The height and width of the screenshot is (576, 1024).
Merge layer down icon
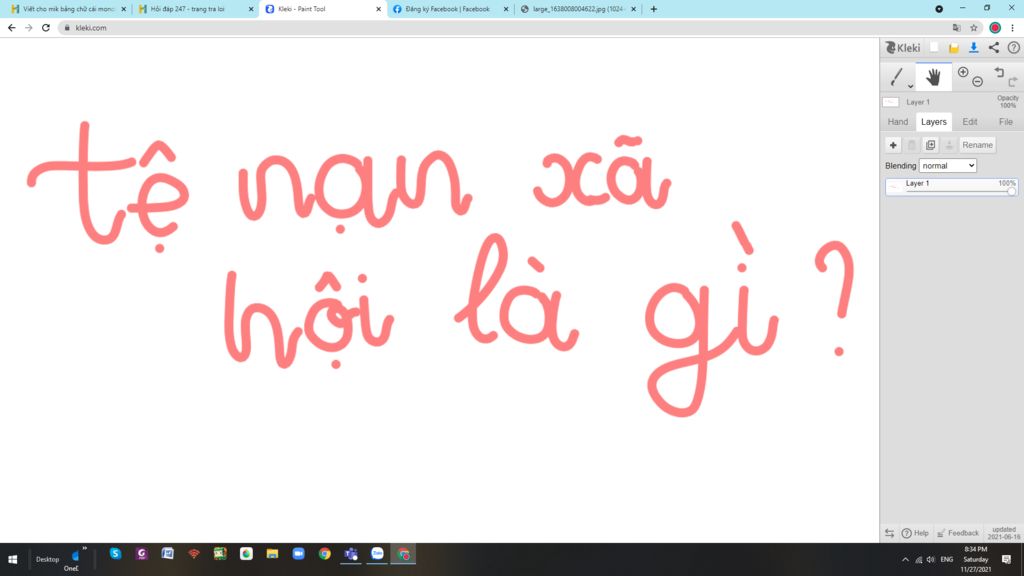click(950, 145)
